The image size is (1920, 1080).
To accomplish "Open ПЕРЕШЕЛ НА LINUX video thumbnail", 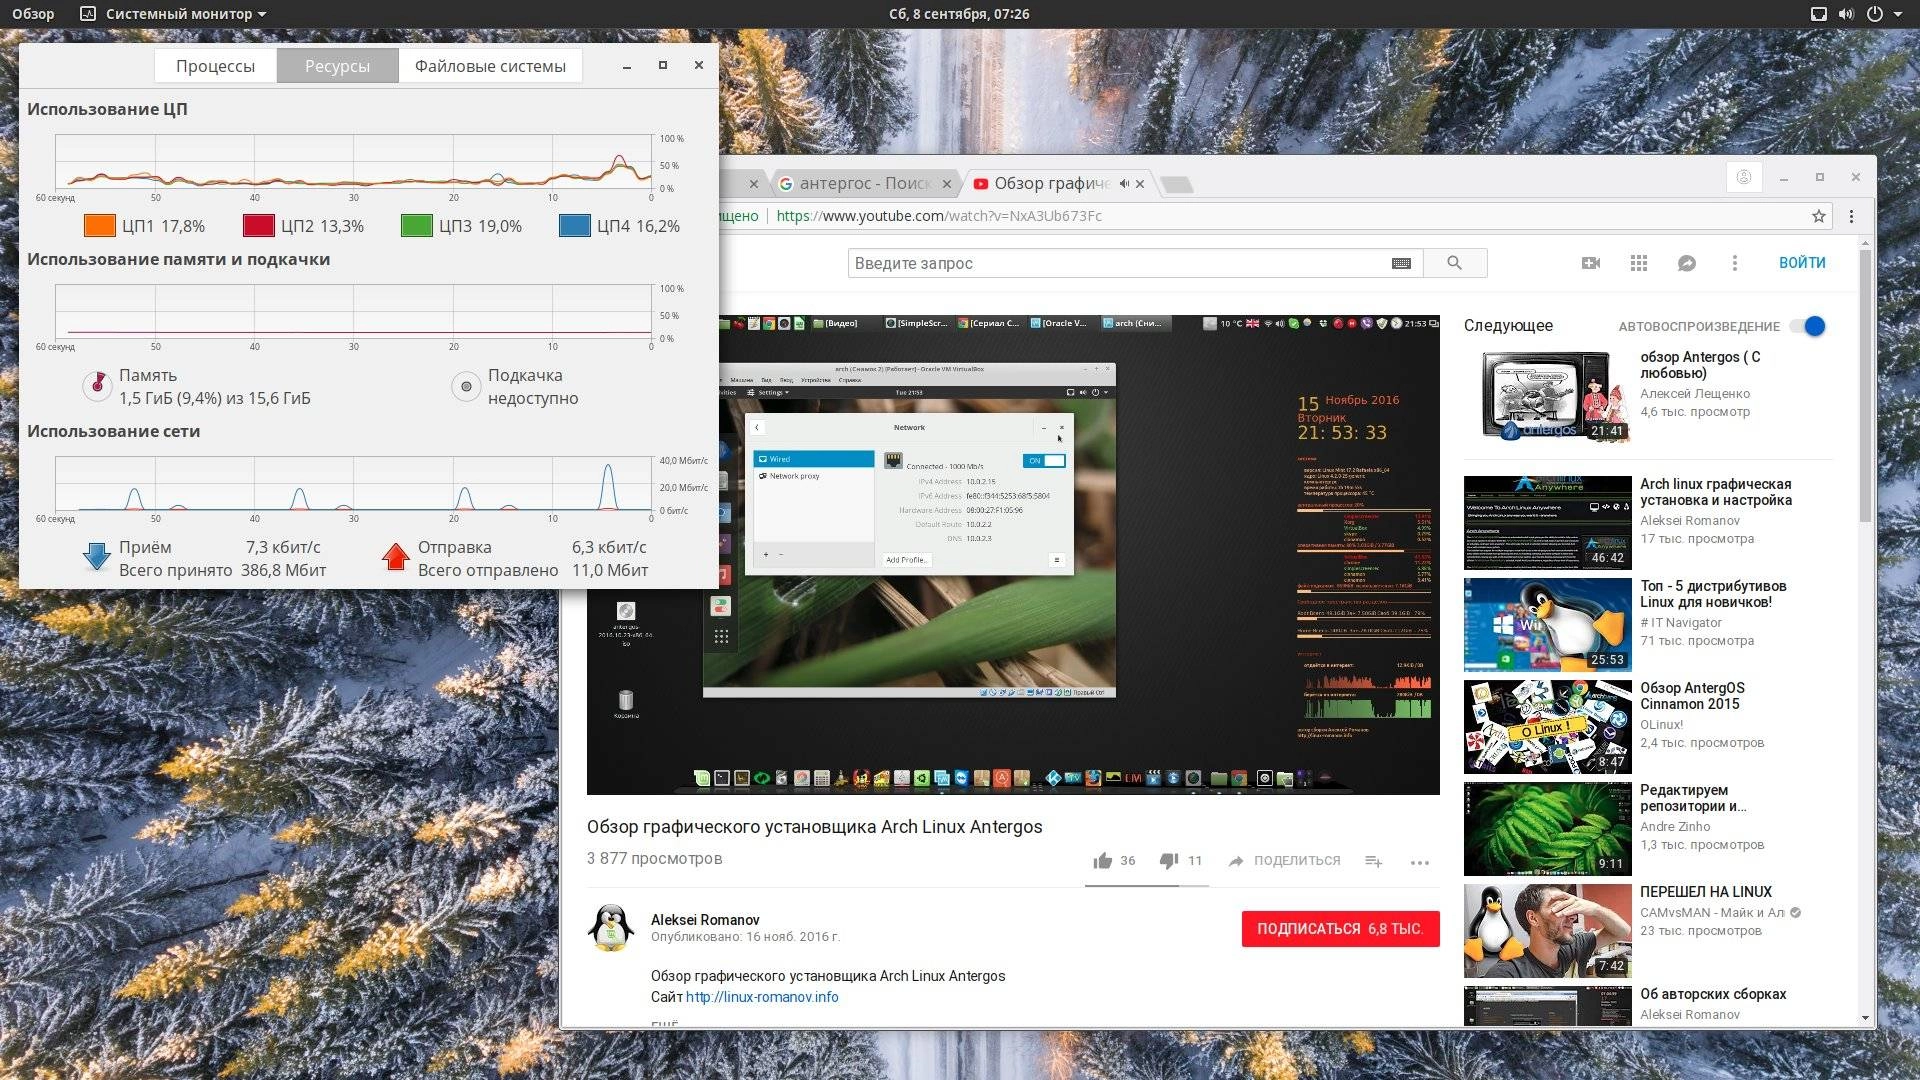I will coord(1548,931).
